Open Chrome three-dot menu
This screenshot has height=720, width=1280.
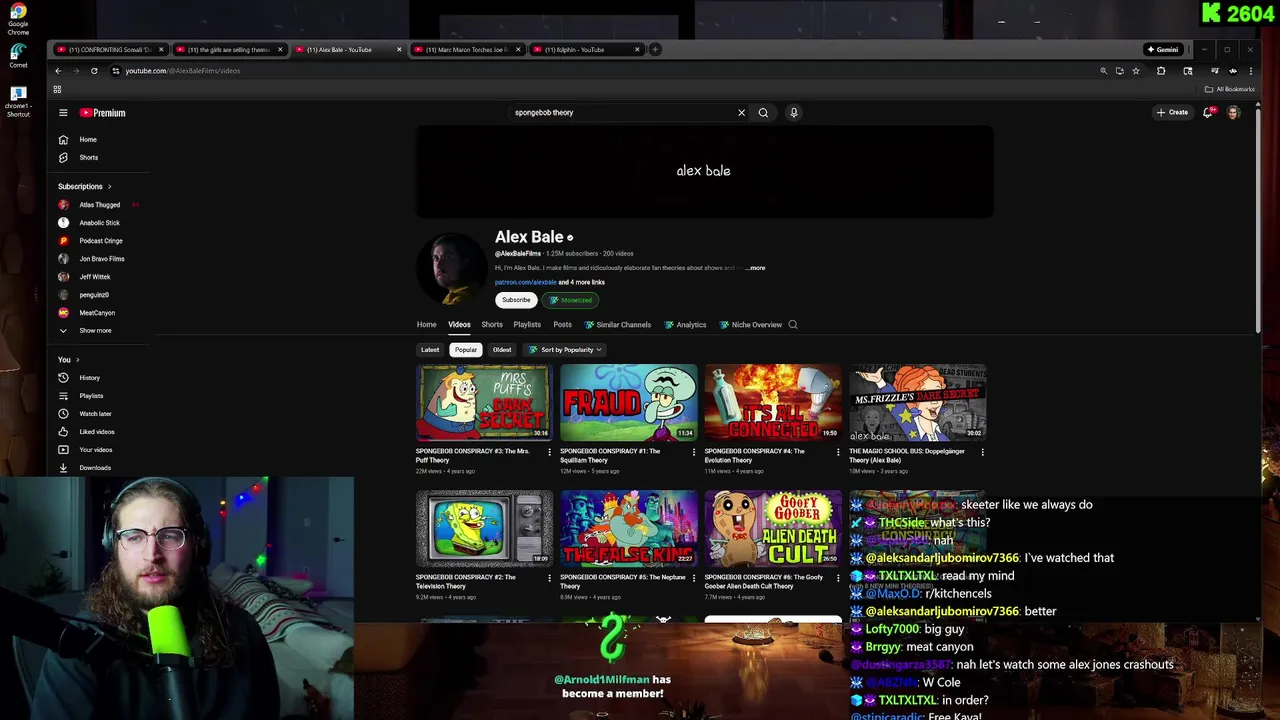point(1250,71)
